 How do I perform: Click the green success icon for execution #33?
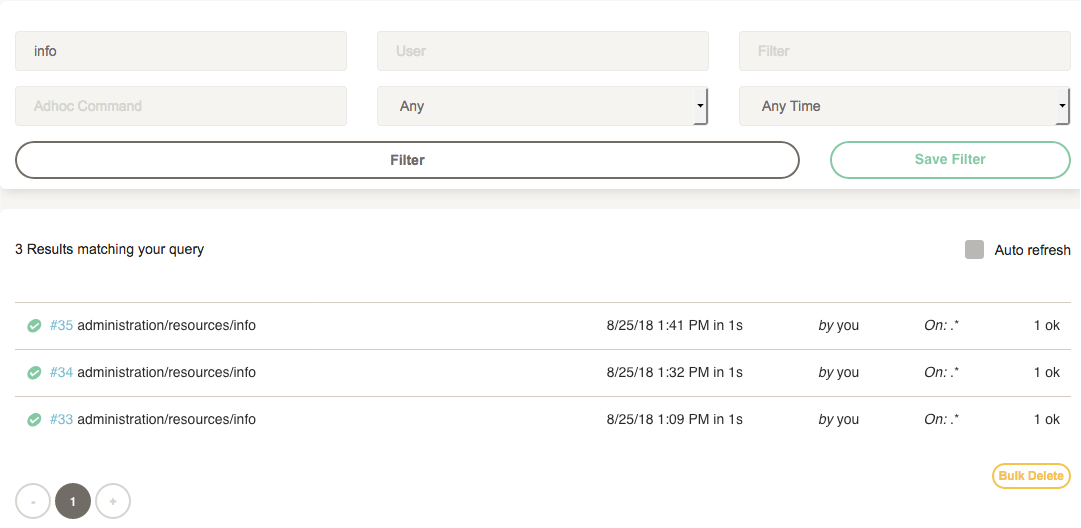34,419
